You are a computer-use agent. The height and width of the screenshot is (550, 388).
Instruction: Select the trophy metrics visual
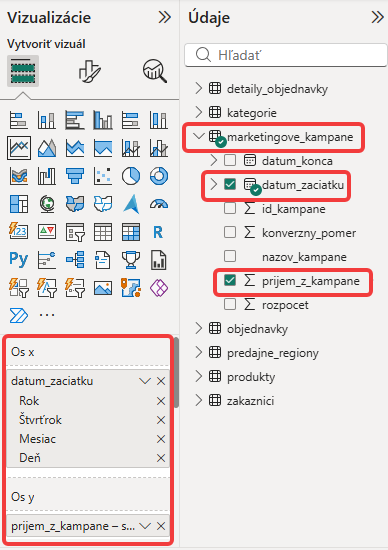coord(131,260)
